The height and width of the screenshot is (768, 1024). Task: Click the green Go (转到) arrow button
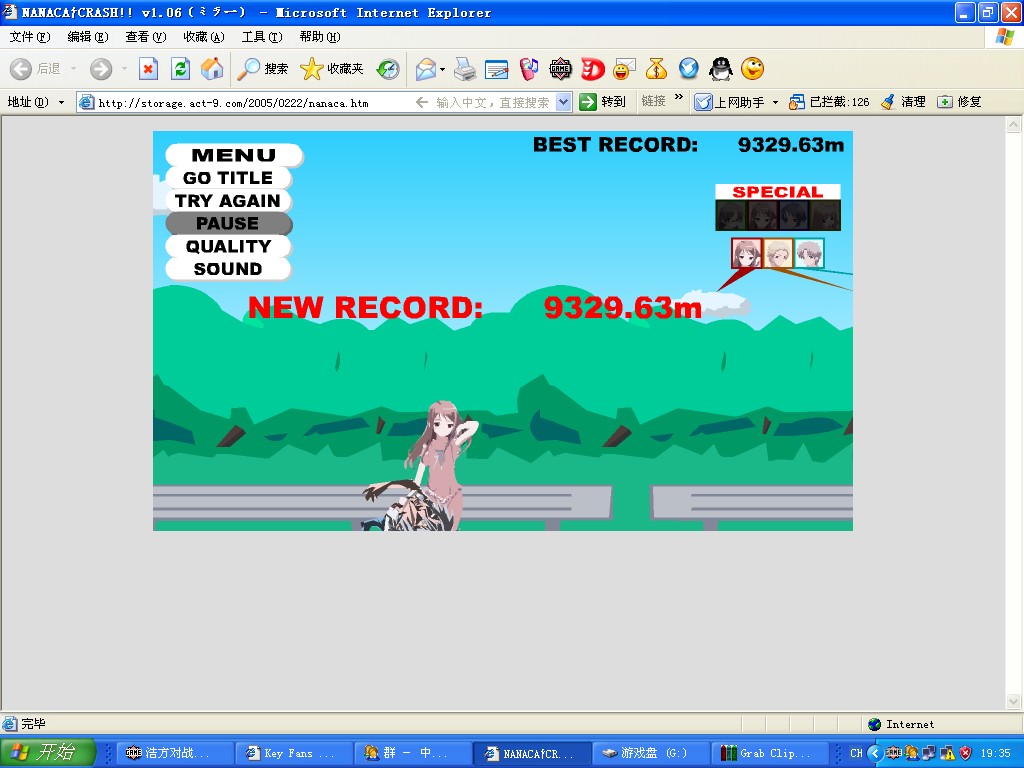(588, 102)
